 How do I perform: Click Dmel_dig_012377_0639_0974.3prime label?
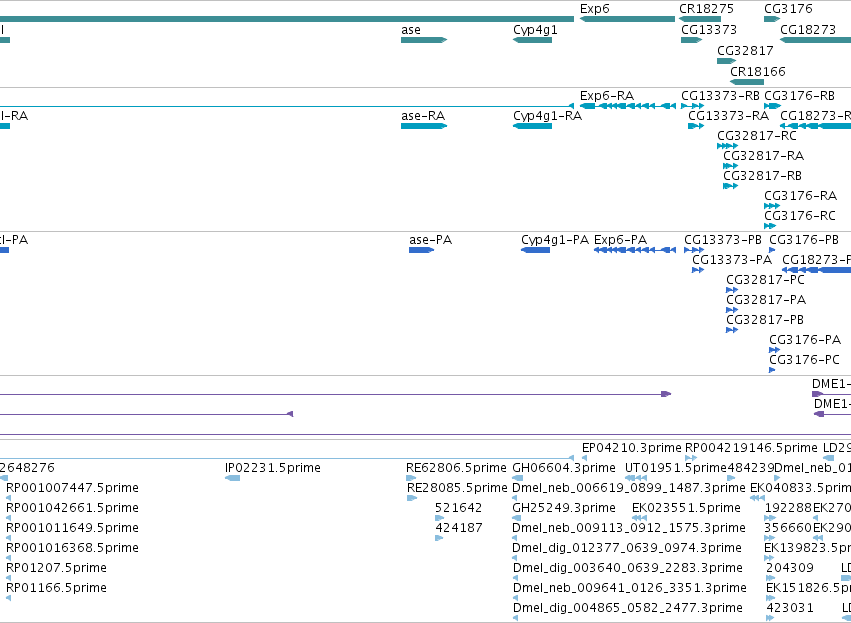[627, 548]
